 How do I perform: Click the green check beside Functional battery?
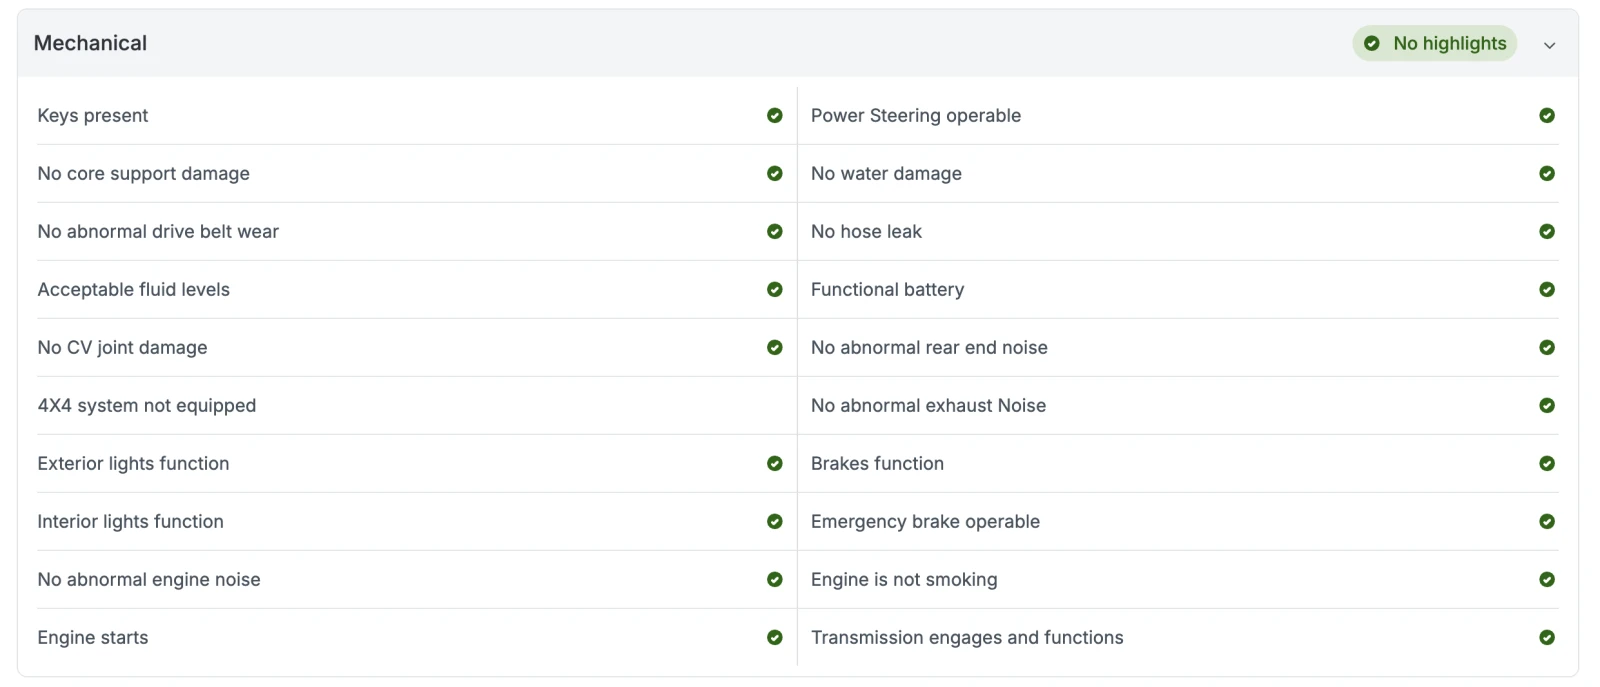[1546, 290]
